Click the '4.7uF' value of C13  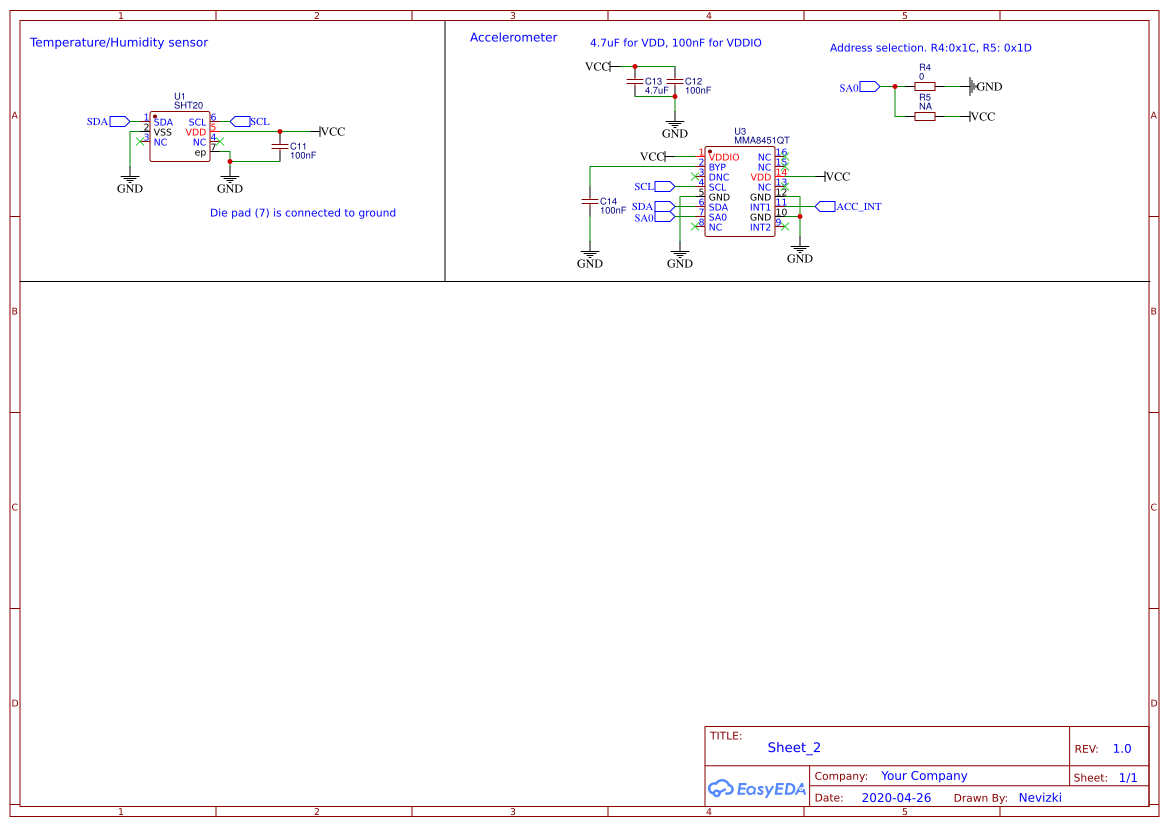coord(656,90)
